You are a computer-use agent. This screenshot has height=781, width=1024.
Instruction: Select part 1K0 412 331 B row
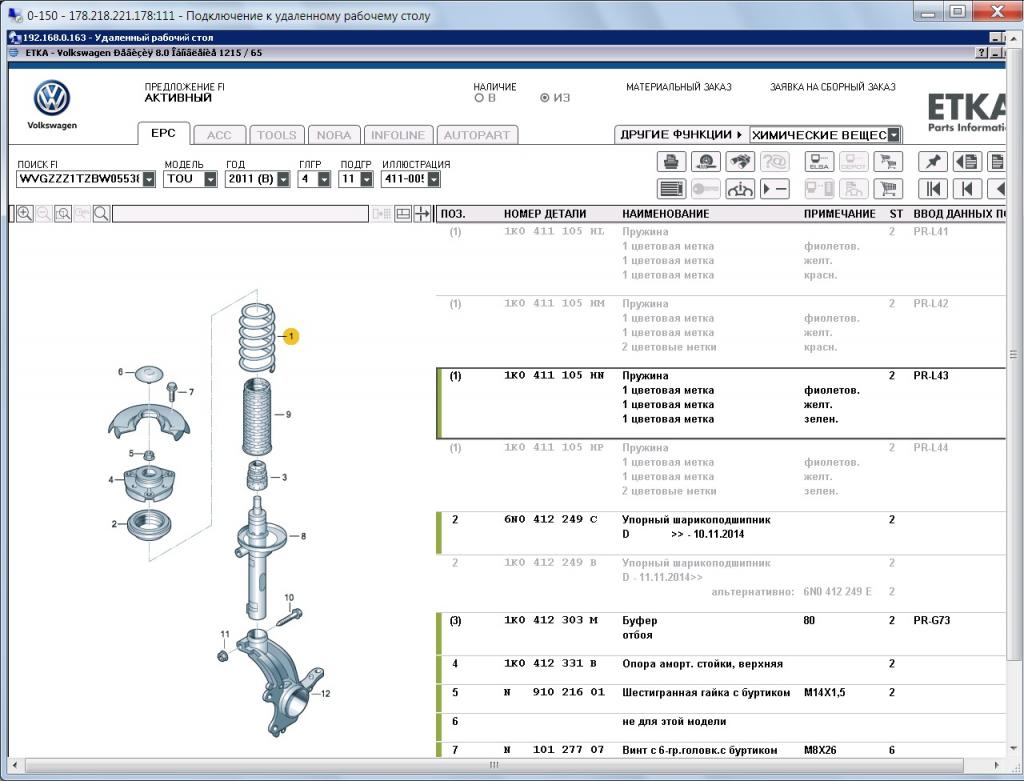tap(721, 670)
